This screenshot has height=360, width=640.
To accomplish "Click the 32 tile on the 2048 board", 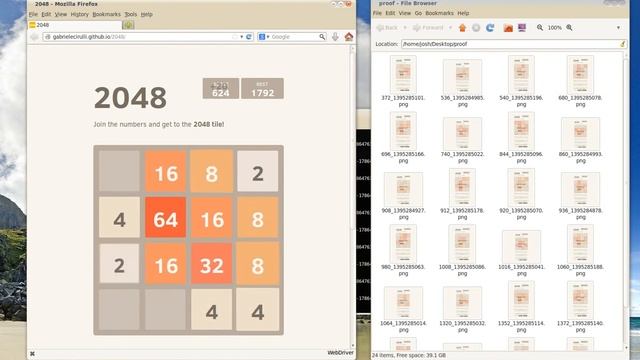I will (x=211, y=264).
